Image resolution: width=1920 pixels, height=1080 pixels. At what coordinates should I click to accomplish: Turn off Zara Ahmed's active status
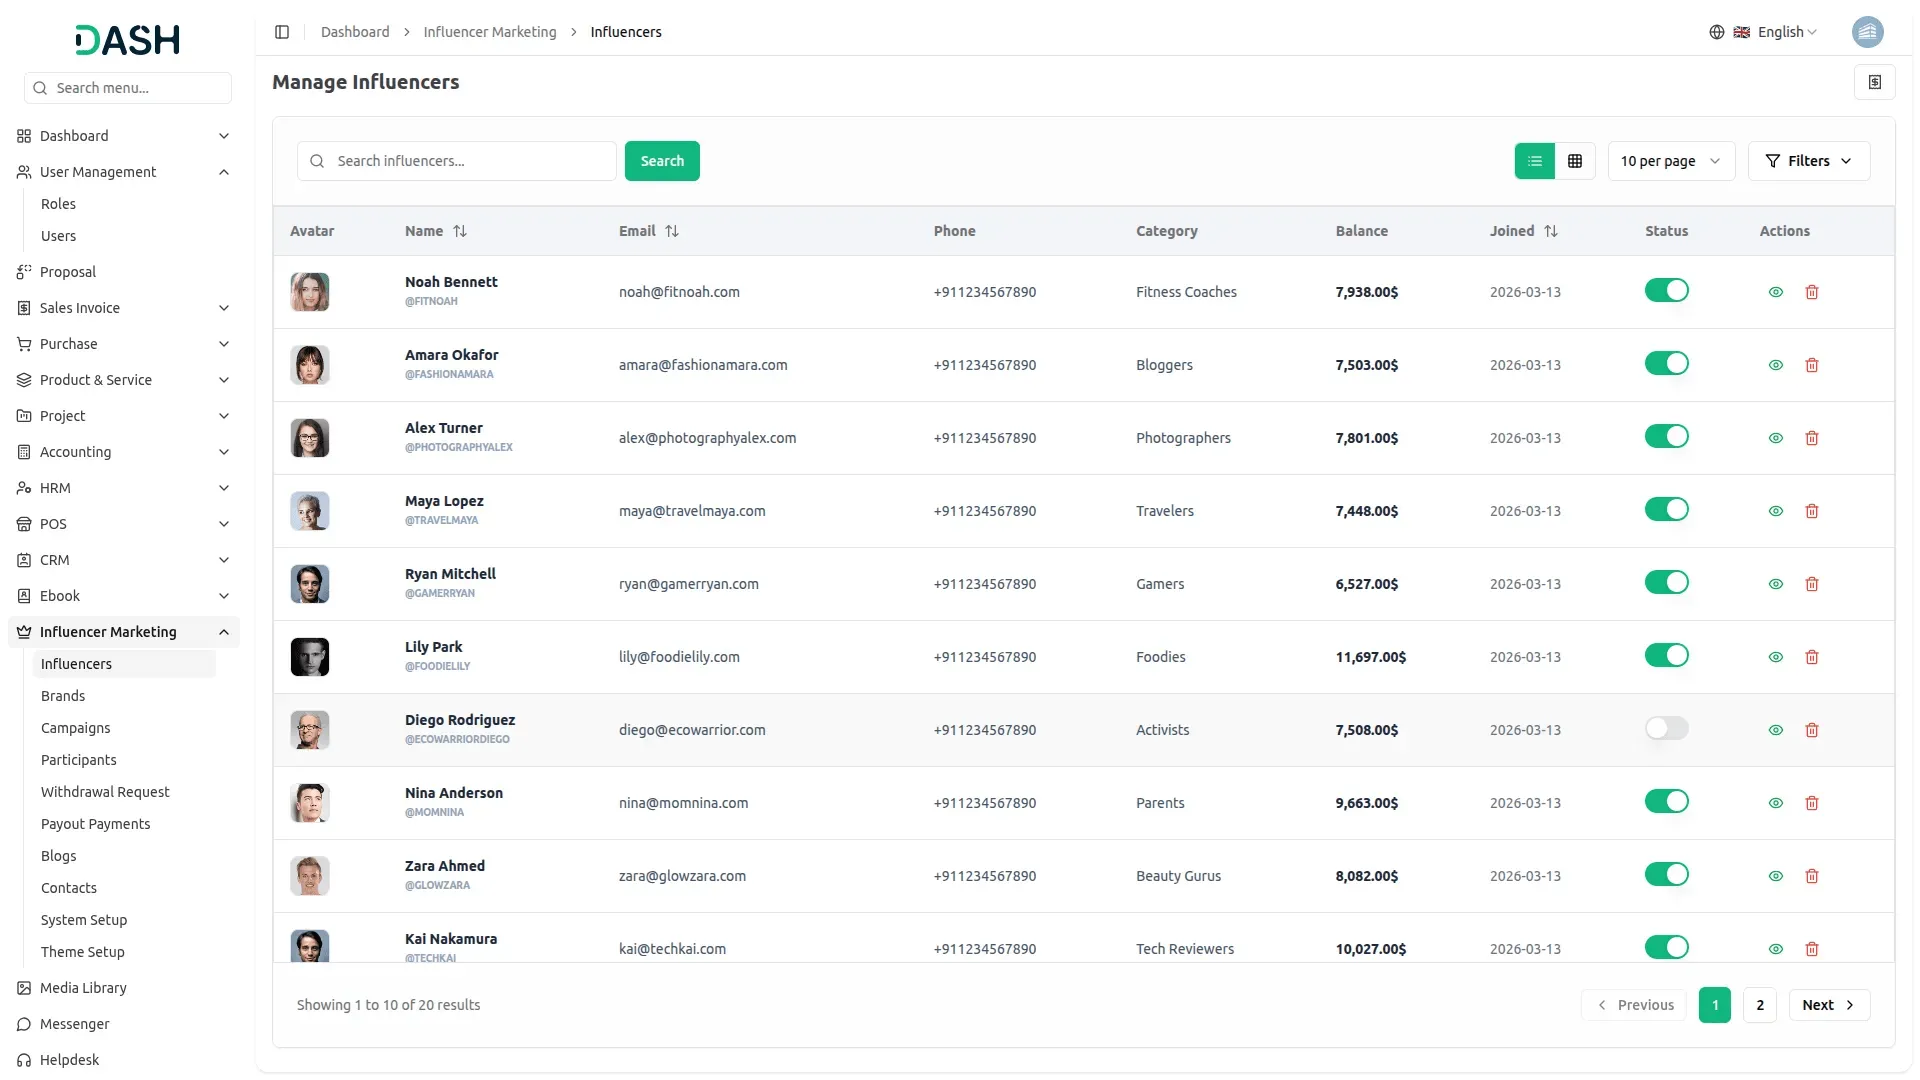[1666, 874]
